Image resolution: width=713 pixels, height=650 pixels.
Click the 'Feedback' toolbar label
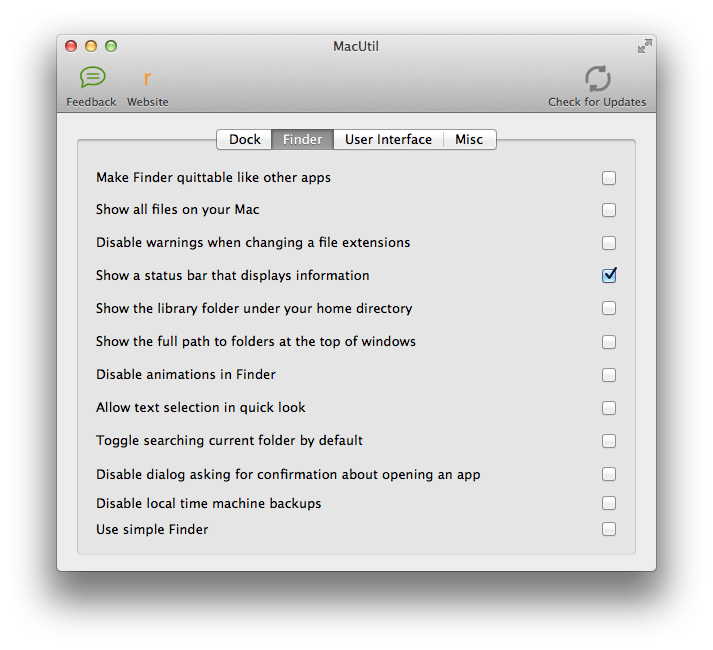91,102
